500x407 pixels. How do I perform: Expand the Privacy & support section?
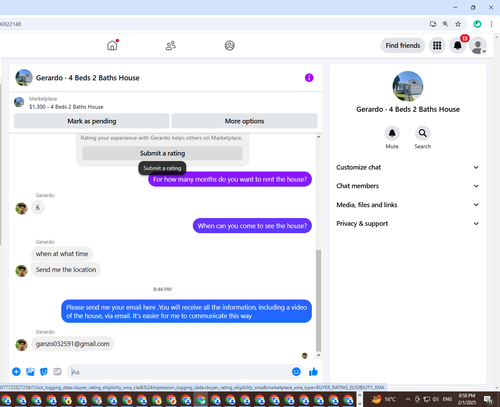tap(408, 223)
